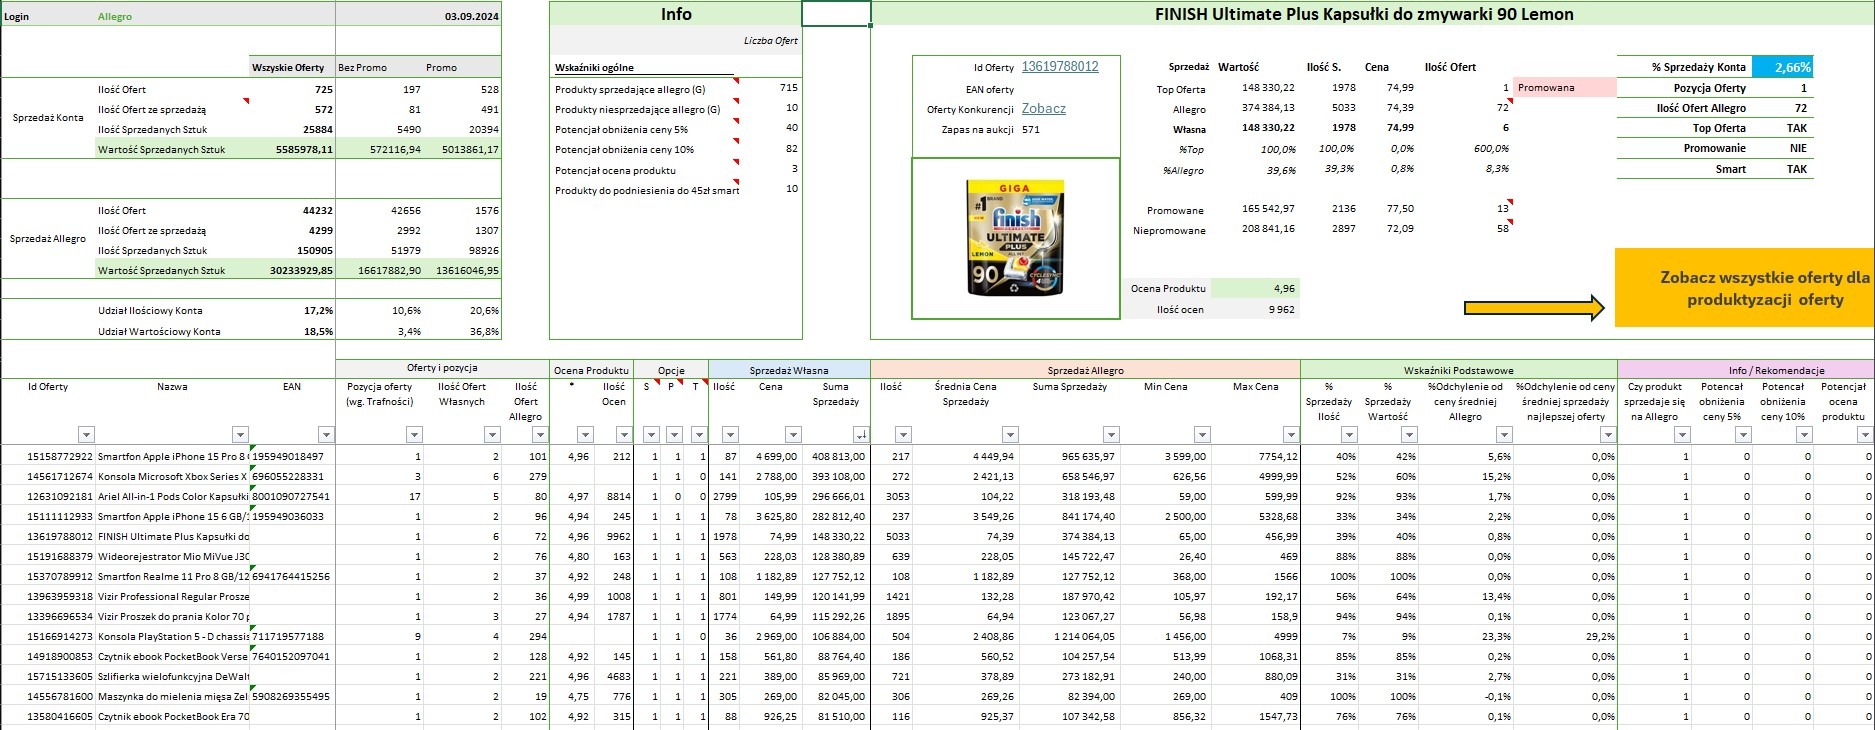Click the Info / Rekomendacje group header
The image size is (1875, 730).
click(x=1775, y=370)
